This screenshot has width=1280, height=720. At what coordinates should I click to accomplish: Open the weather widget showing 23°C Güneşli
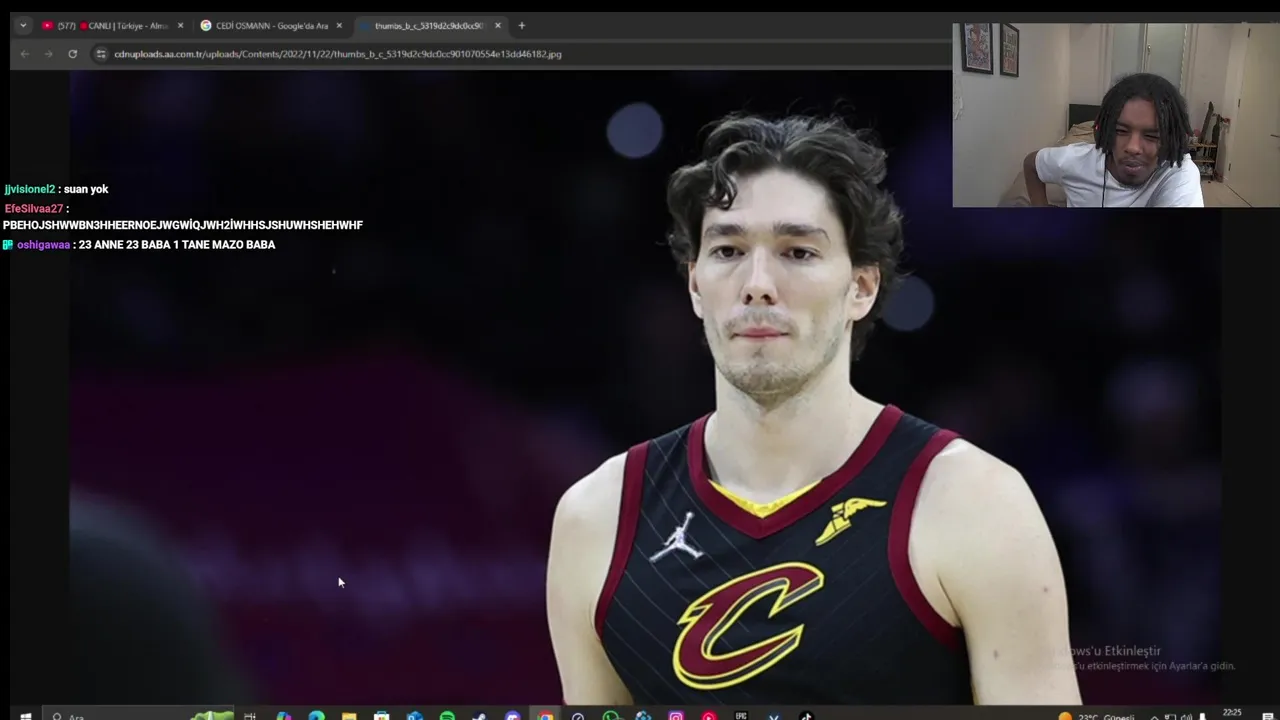point(1097,716)
